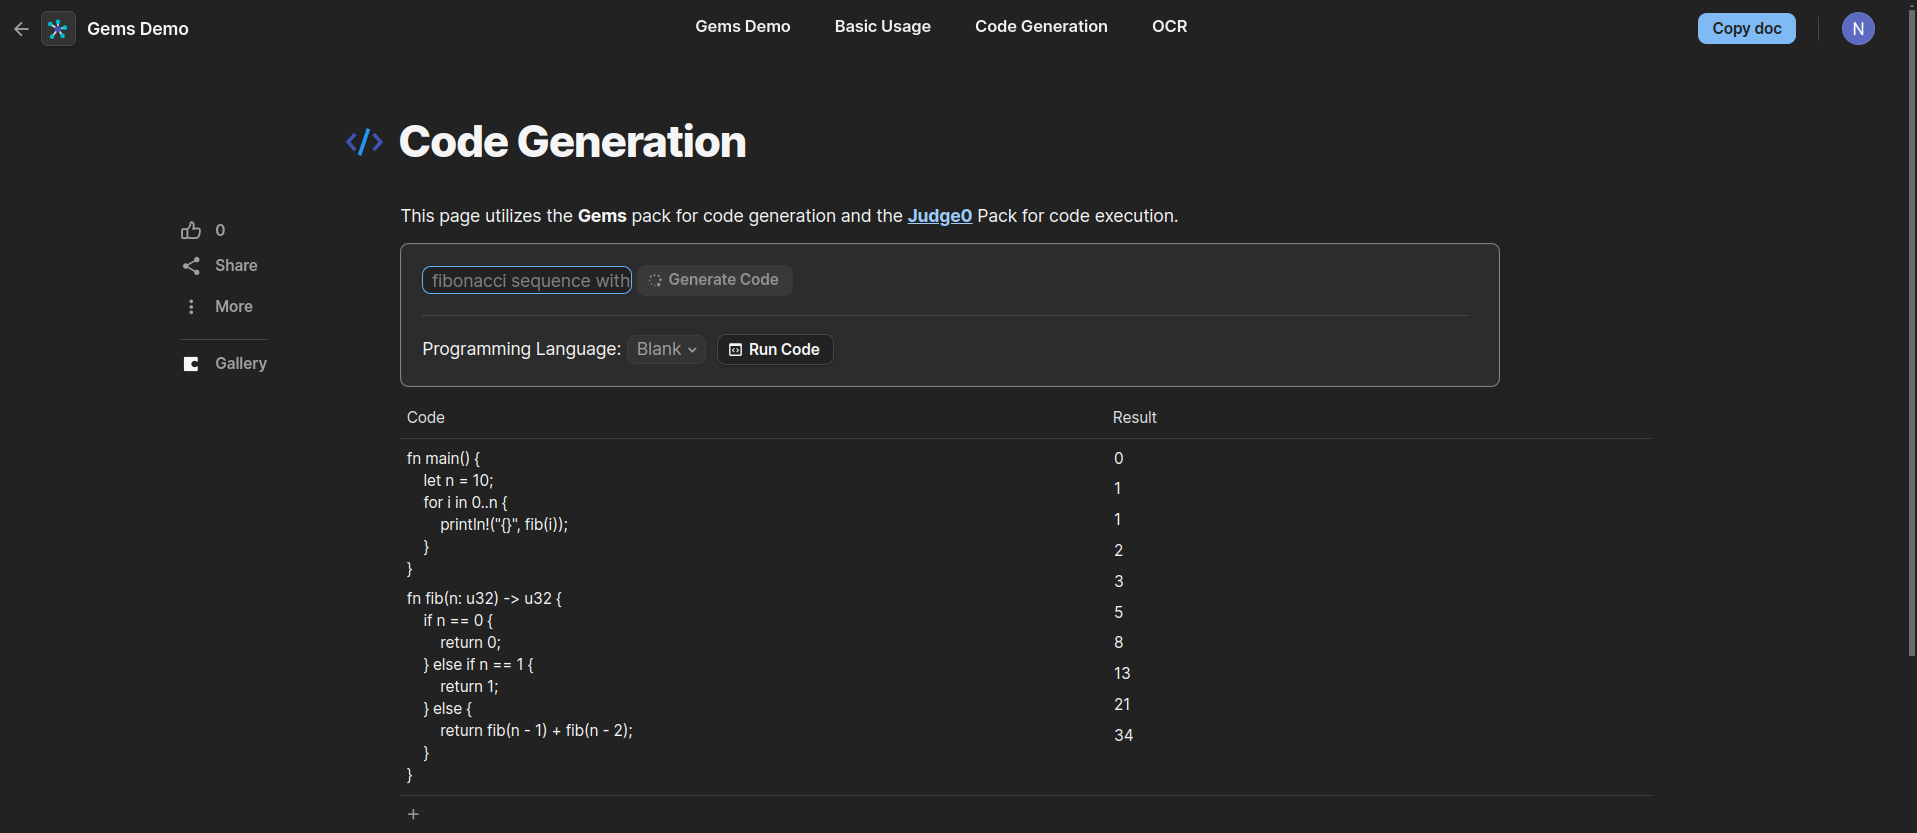Viewport: 1917px width, 833px height.
Task: Open the Judge0 pack link
Action: pos(940,216)
